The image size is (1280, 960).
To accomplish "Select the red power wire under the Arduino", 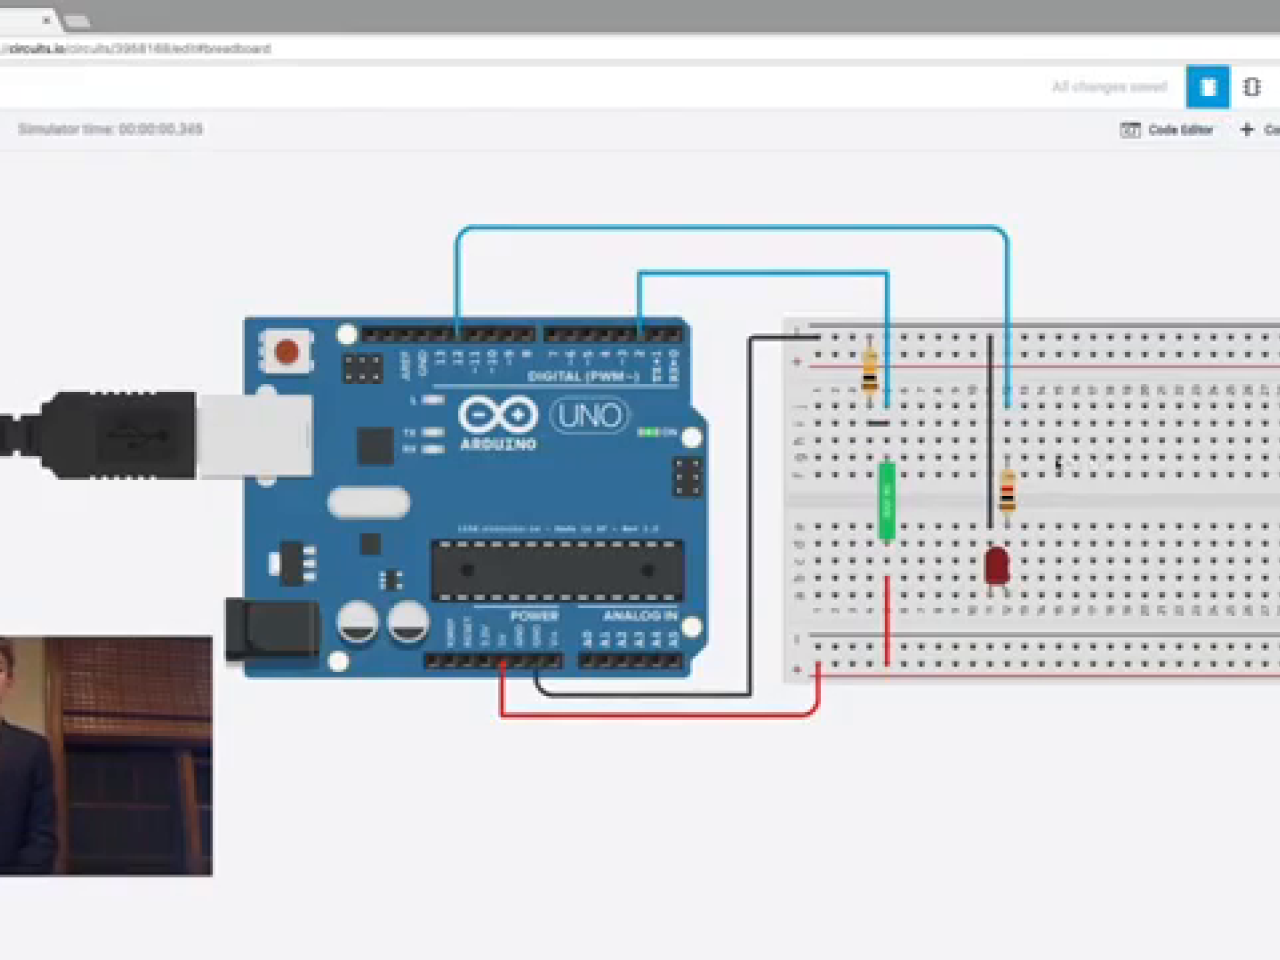I will (x=660, y=714).
